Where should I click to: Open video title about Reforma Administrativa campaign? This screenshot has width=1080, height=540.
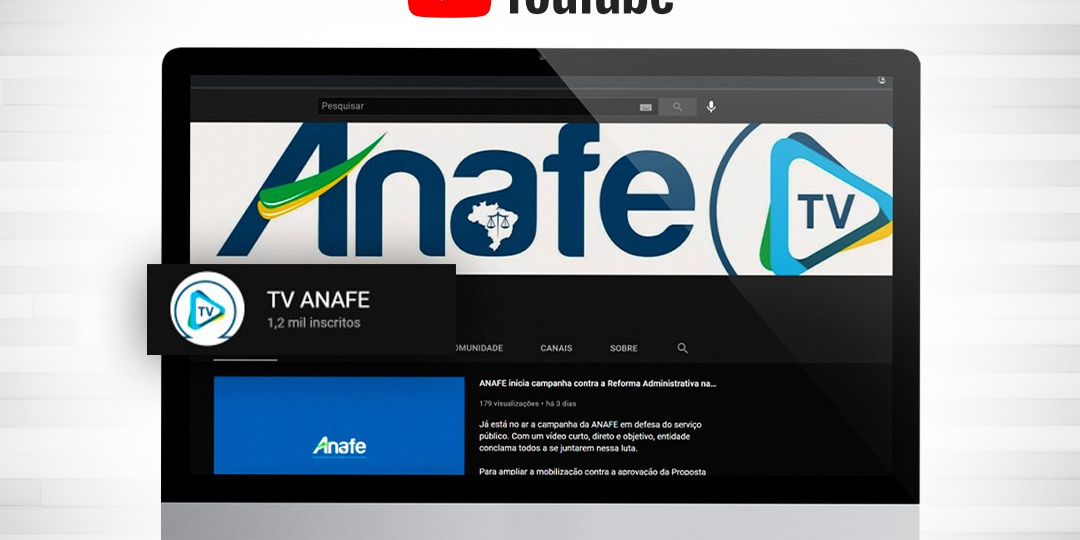coord(597,383)
